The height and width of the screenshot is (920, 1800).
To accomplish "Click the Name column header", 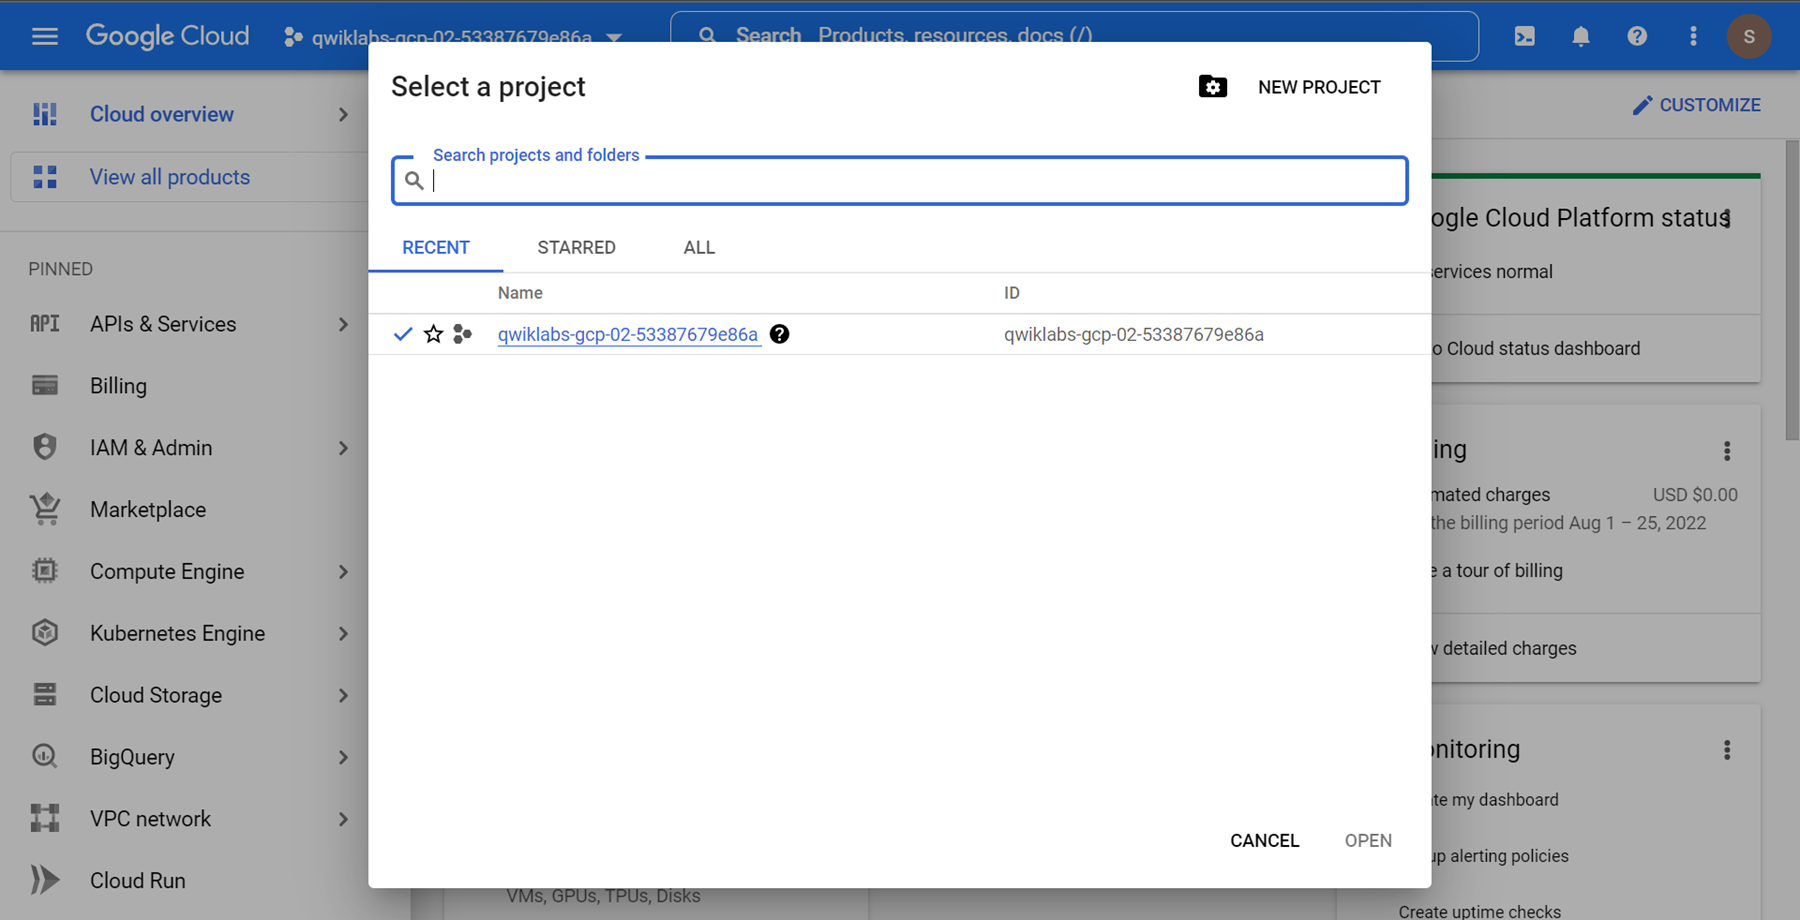I will point(520,293).
